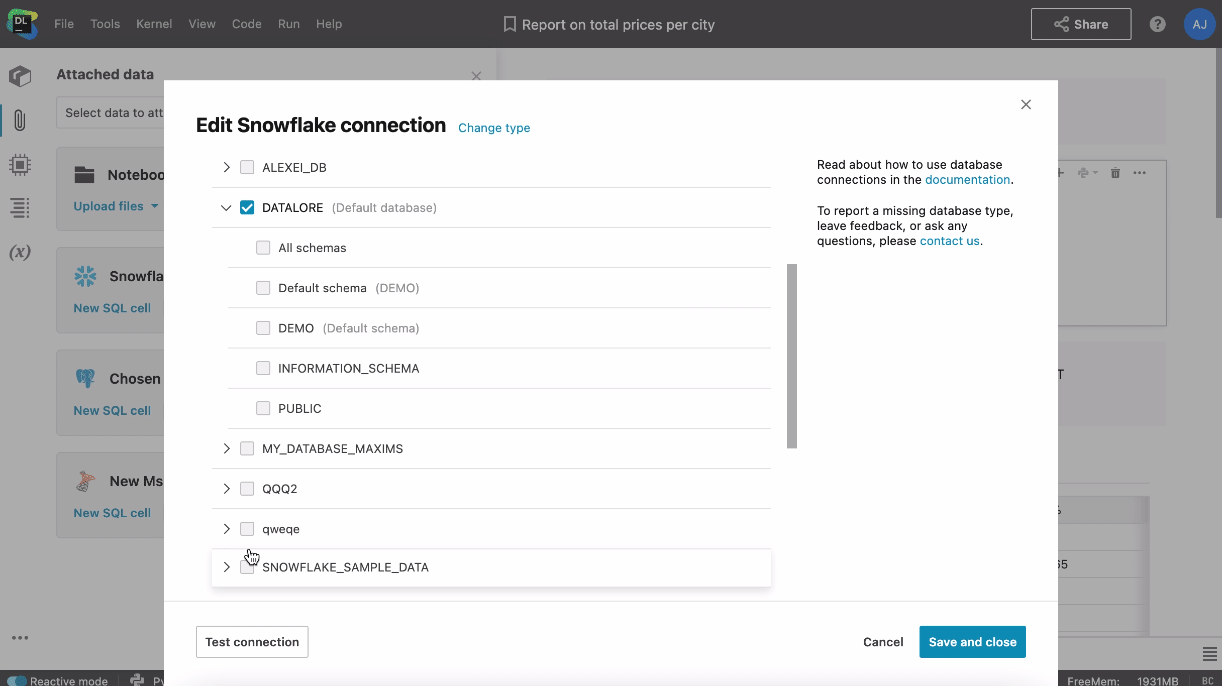Tick the Default schema (DEMO) checkbox
The height and width of the screenshot is (686, 1222).
pyautogui.click(x=263, y=288)
